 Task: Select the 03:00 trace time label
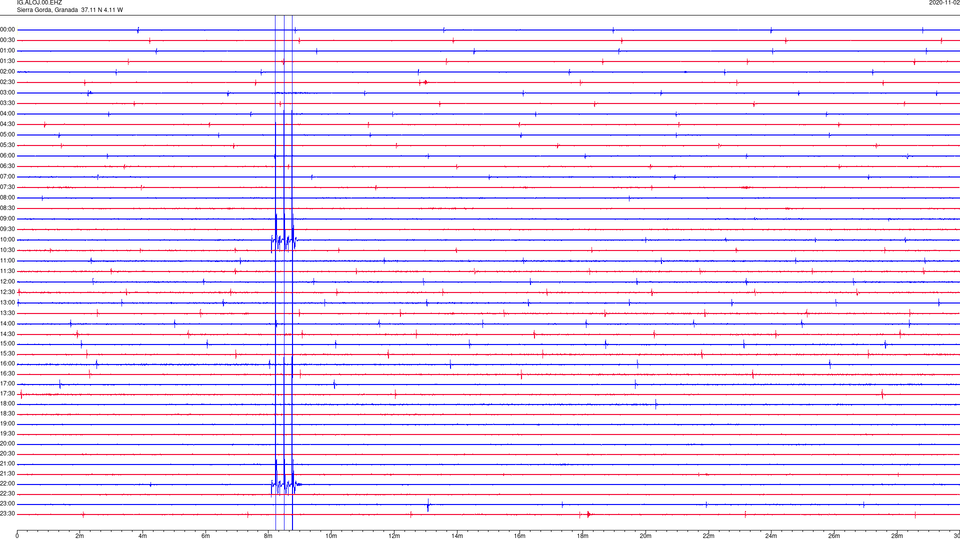click(x=8, y=93)
